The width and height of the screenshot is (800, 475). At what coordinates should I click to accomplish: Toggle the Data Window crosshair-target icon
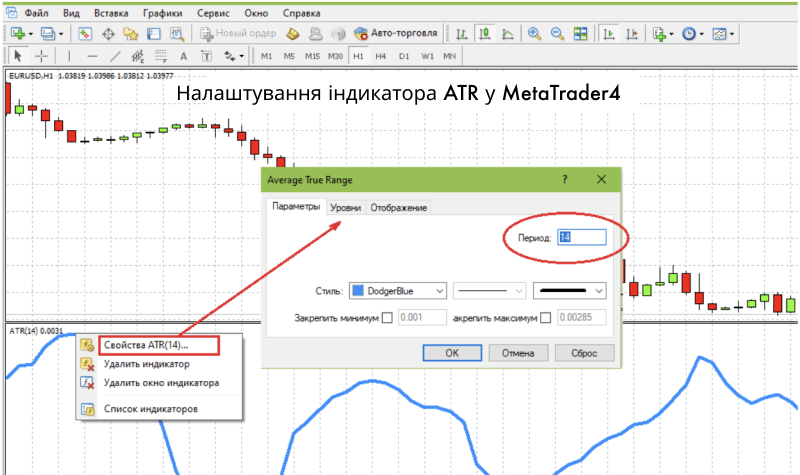[x=108, y=34]
